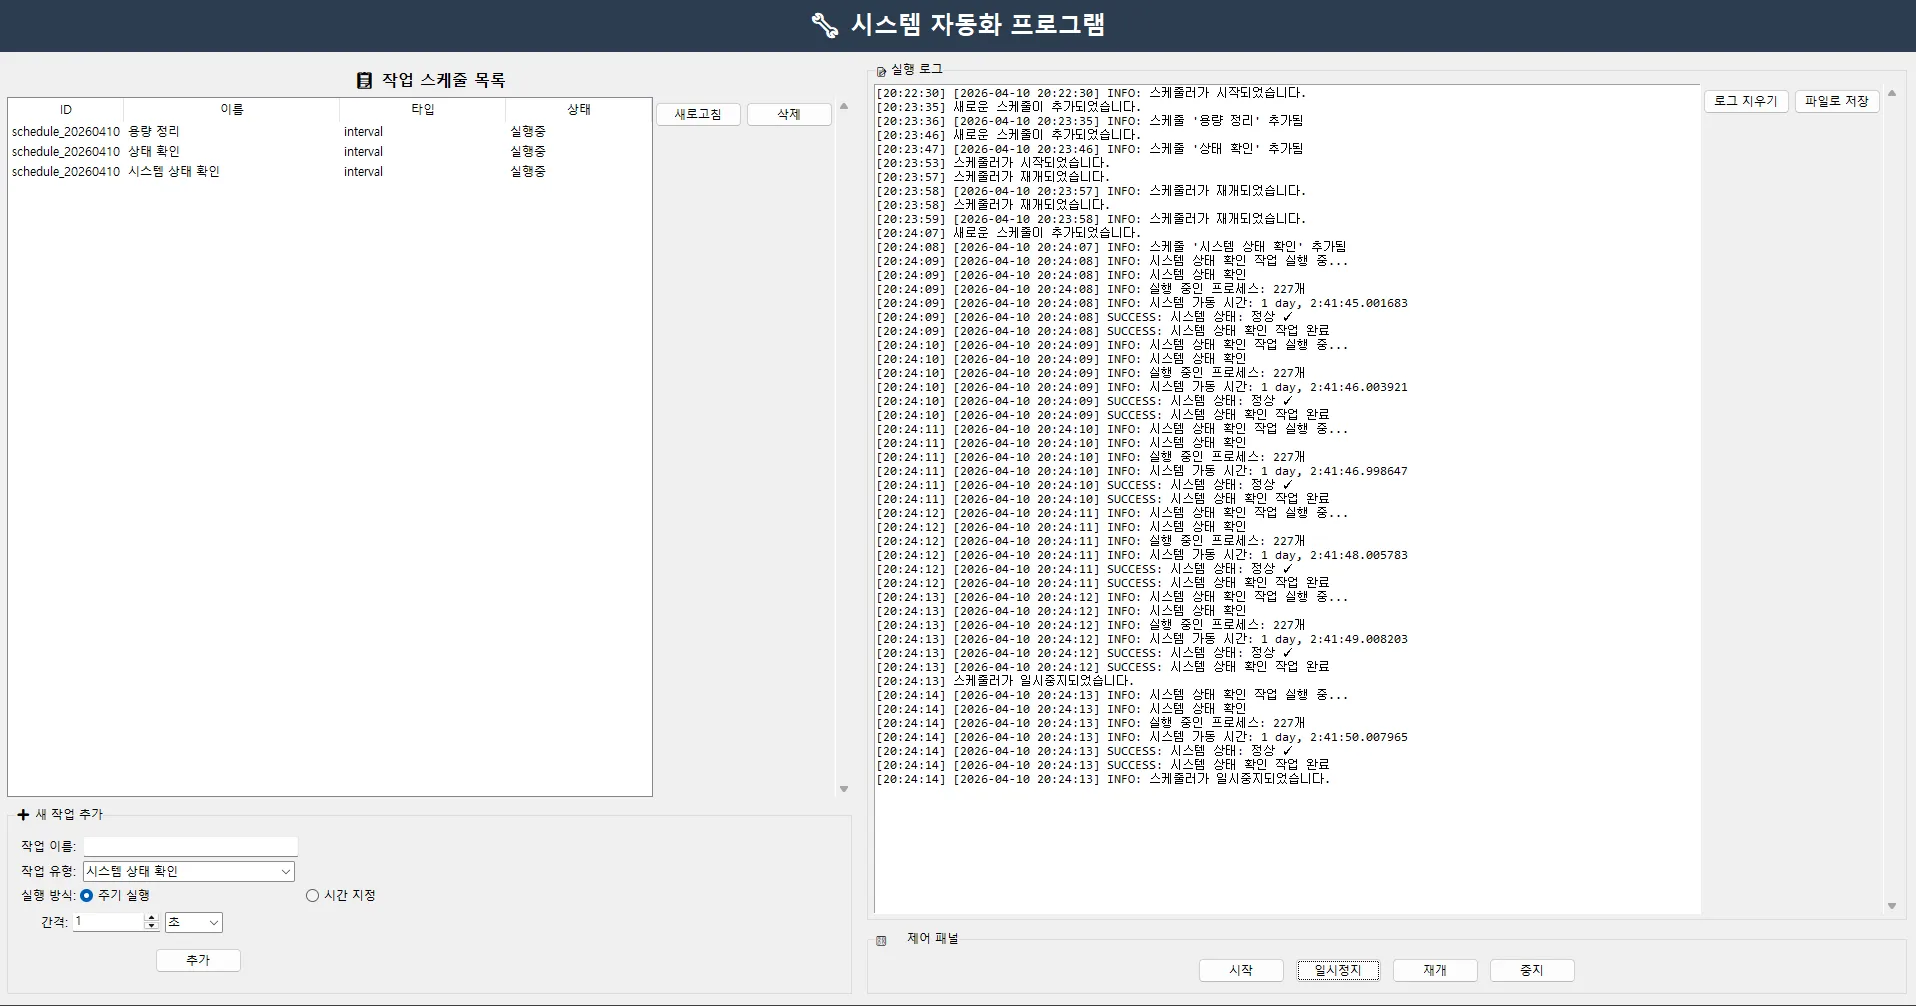Sort by the 상태 column header

point(579,110)
